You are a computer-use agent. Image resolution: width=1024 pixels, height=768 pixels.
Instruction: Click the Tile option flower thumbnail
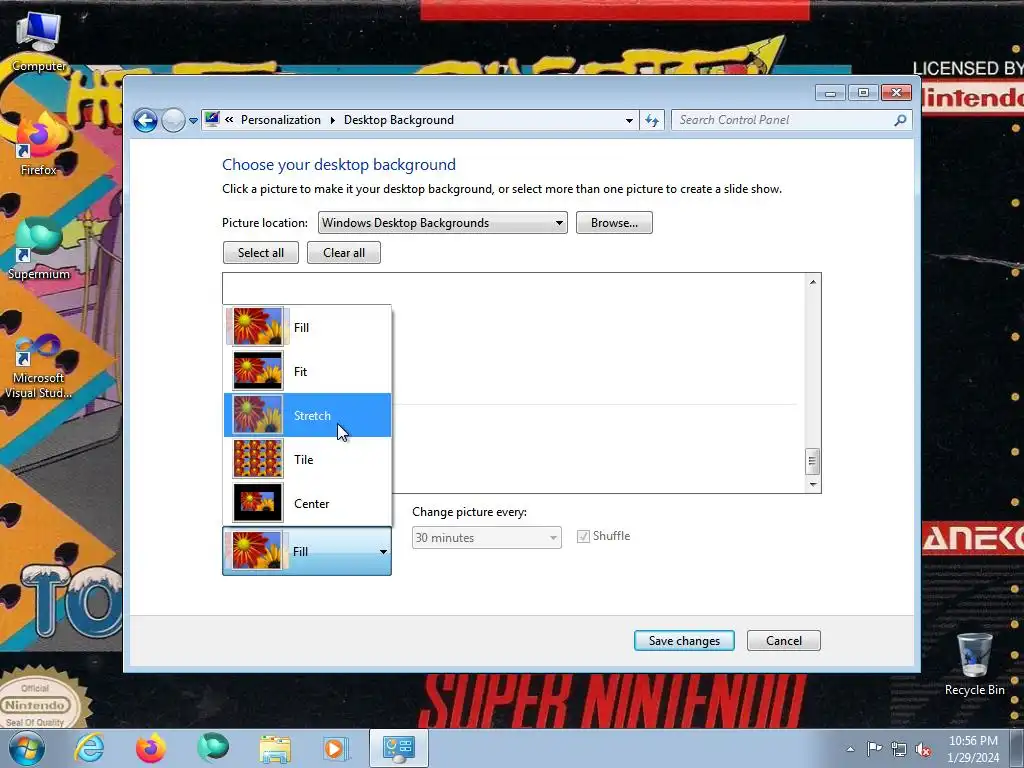pyautogui.click(x=258, y=458)
